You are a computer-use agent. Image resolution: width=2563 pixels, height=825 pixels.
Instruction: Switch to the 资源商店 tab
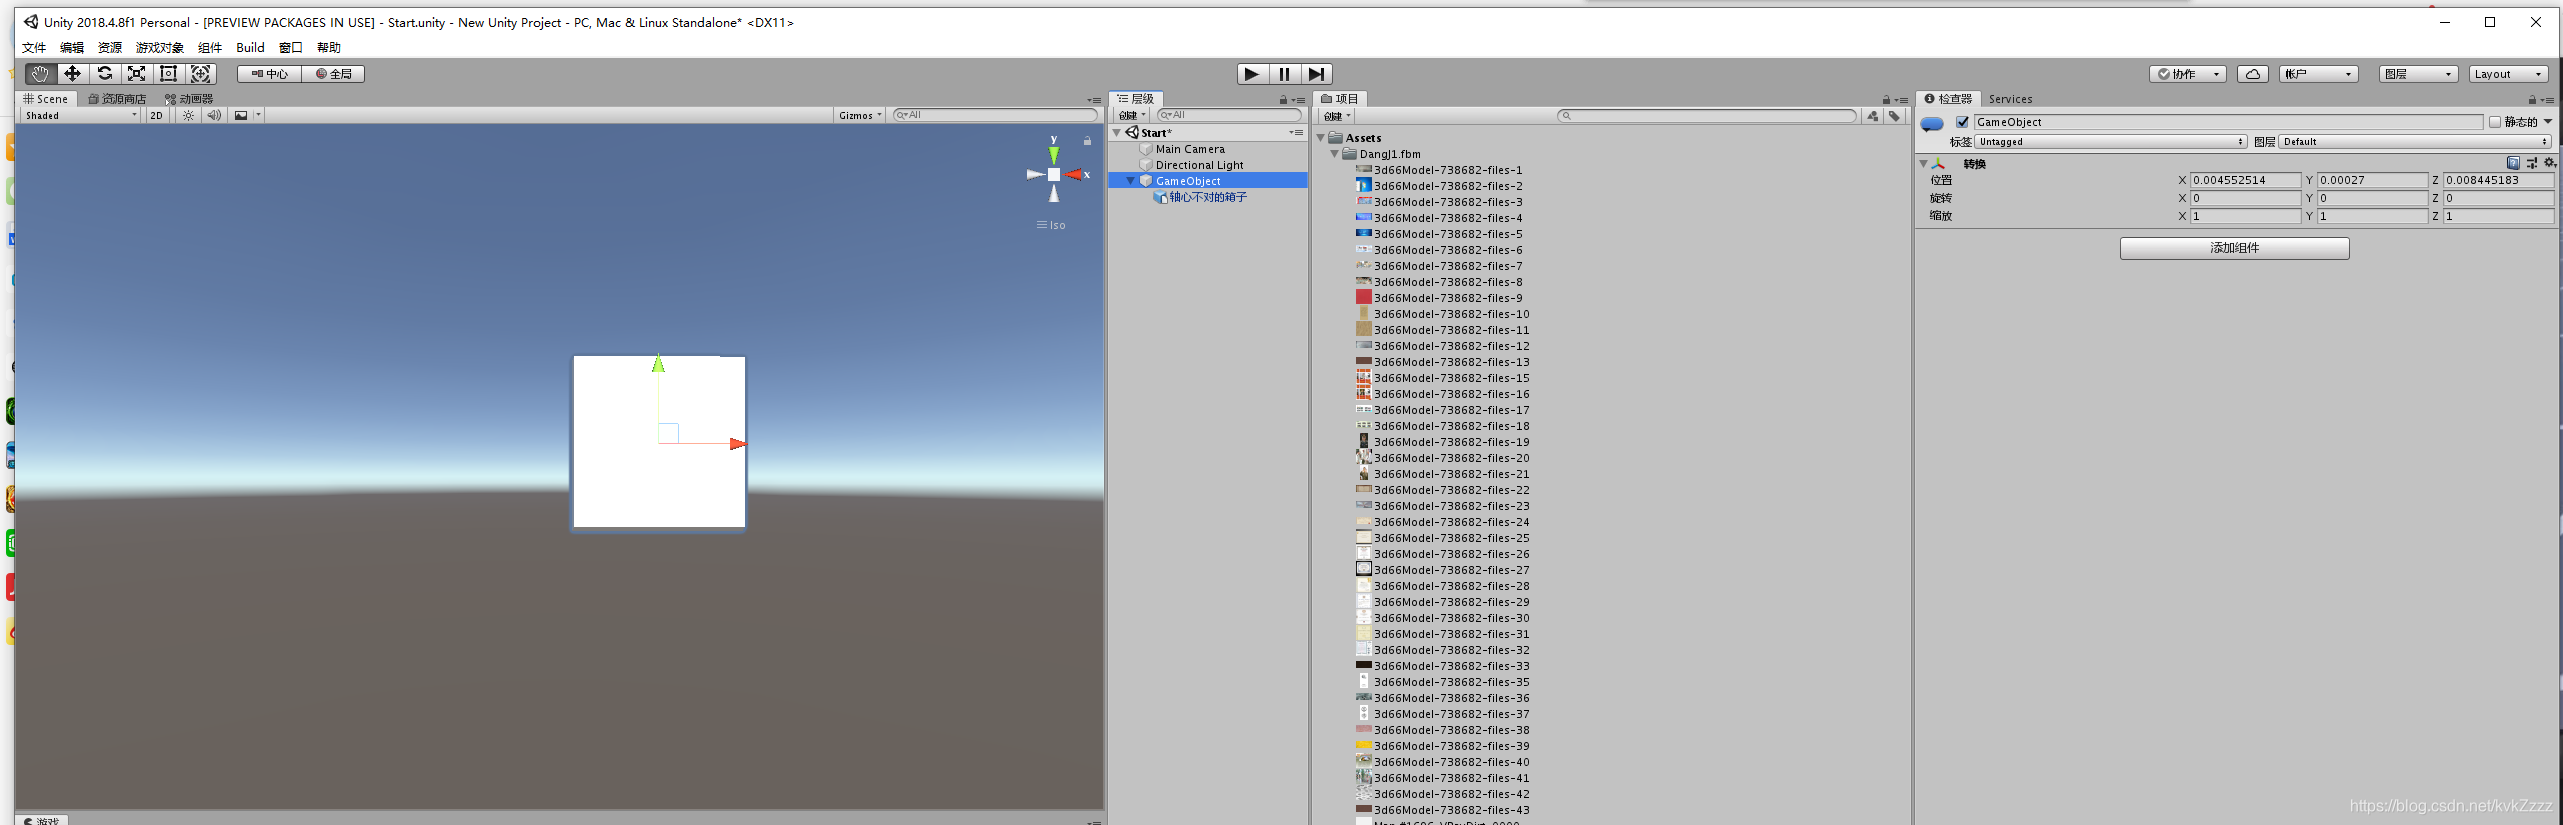[117, 99]
